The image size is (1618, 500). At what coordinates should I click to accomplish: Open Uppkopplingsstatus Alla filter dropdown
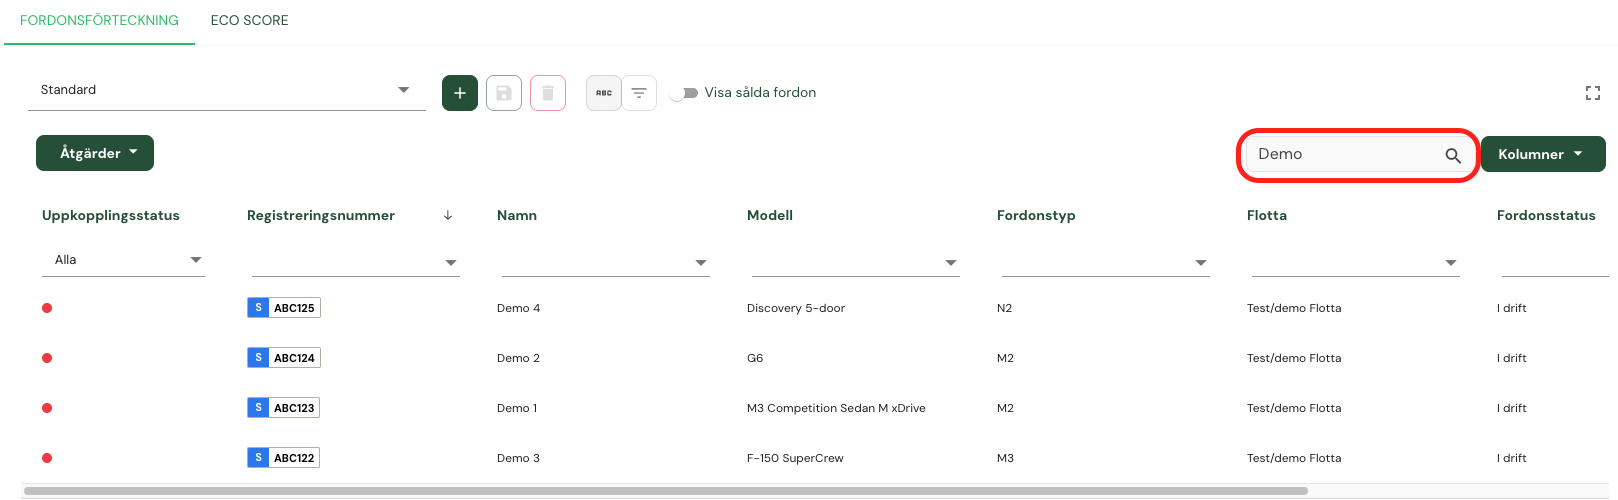124,260
